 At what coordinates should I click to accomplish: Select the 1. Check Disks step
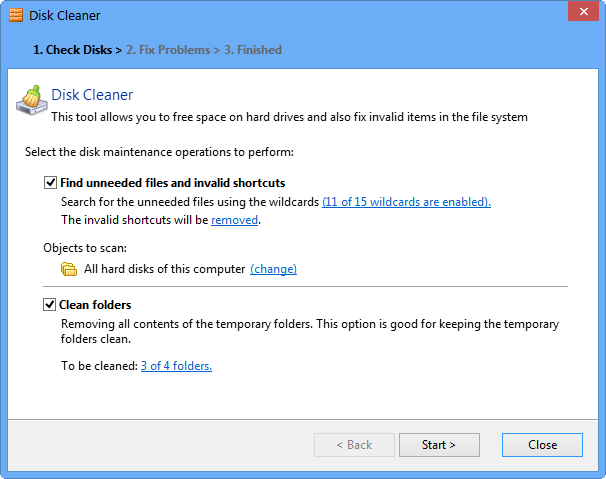click(x=73, y=50)
